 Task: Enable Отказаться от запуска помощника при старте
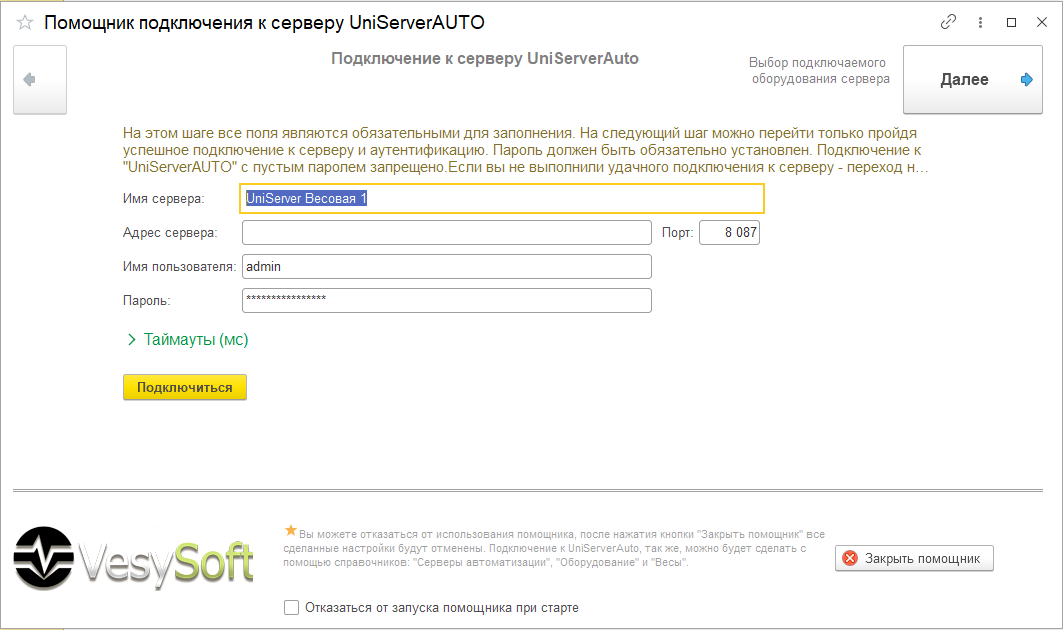(292, 607)
